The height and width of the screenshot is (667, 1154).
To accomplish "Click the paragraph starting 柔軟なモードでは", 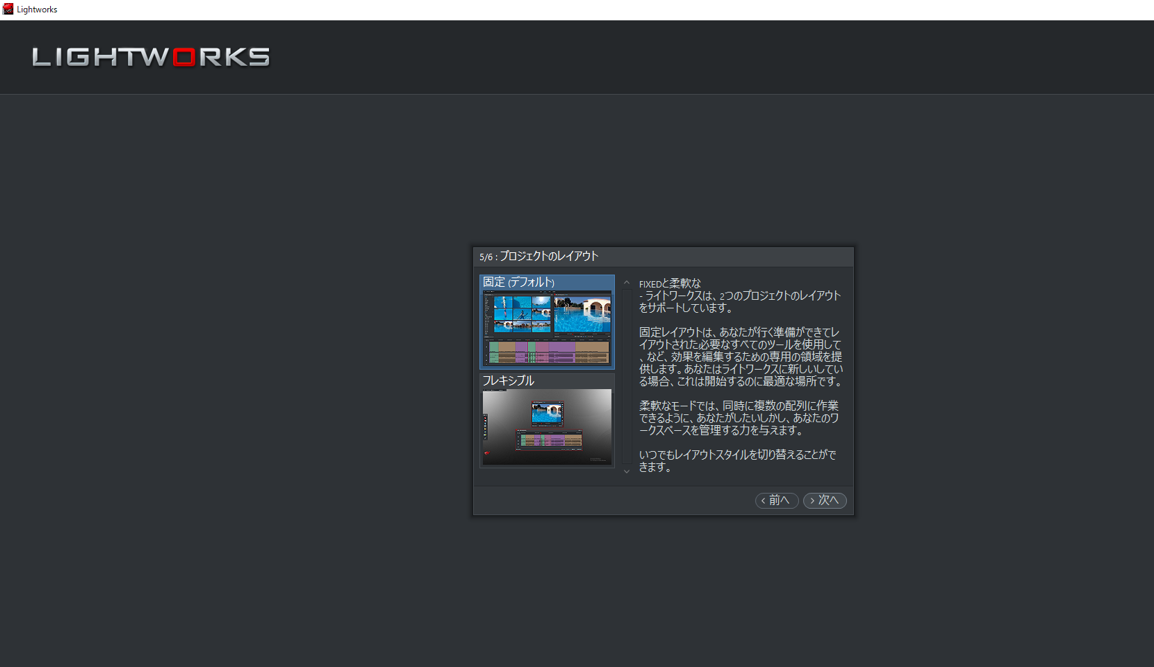I will (x=739, y=417).
